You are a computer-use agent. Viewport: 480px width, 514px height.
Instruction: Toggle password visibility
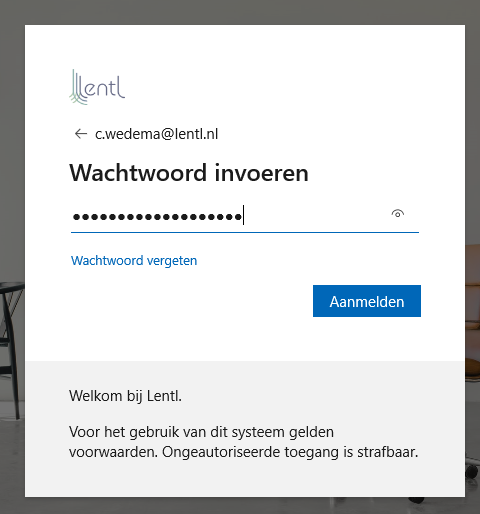397,214
